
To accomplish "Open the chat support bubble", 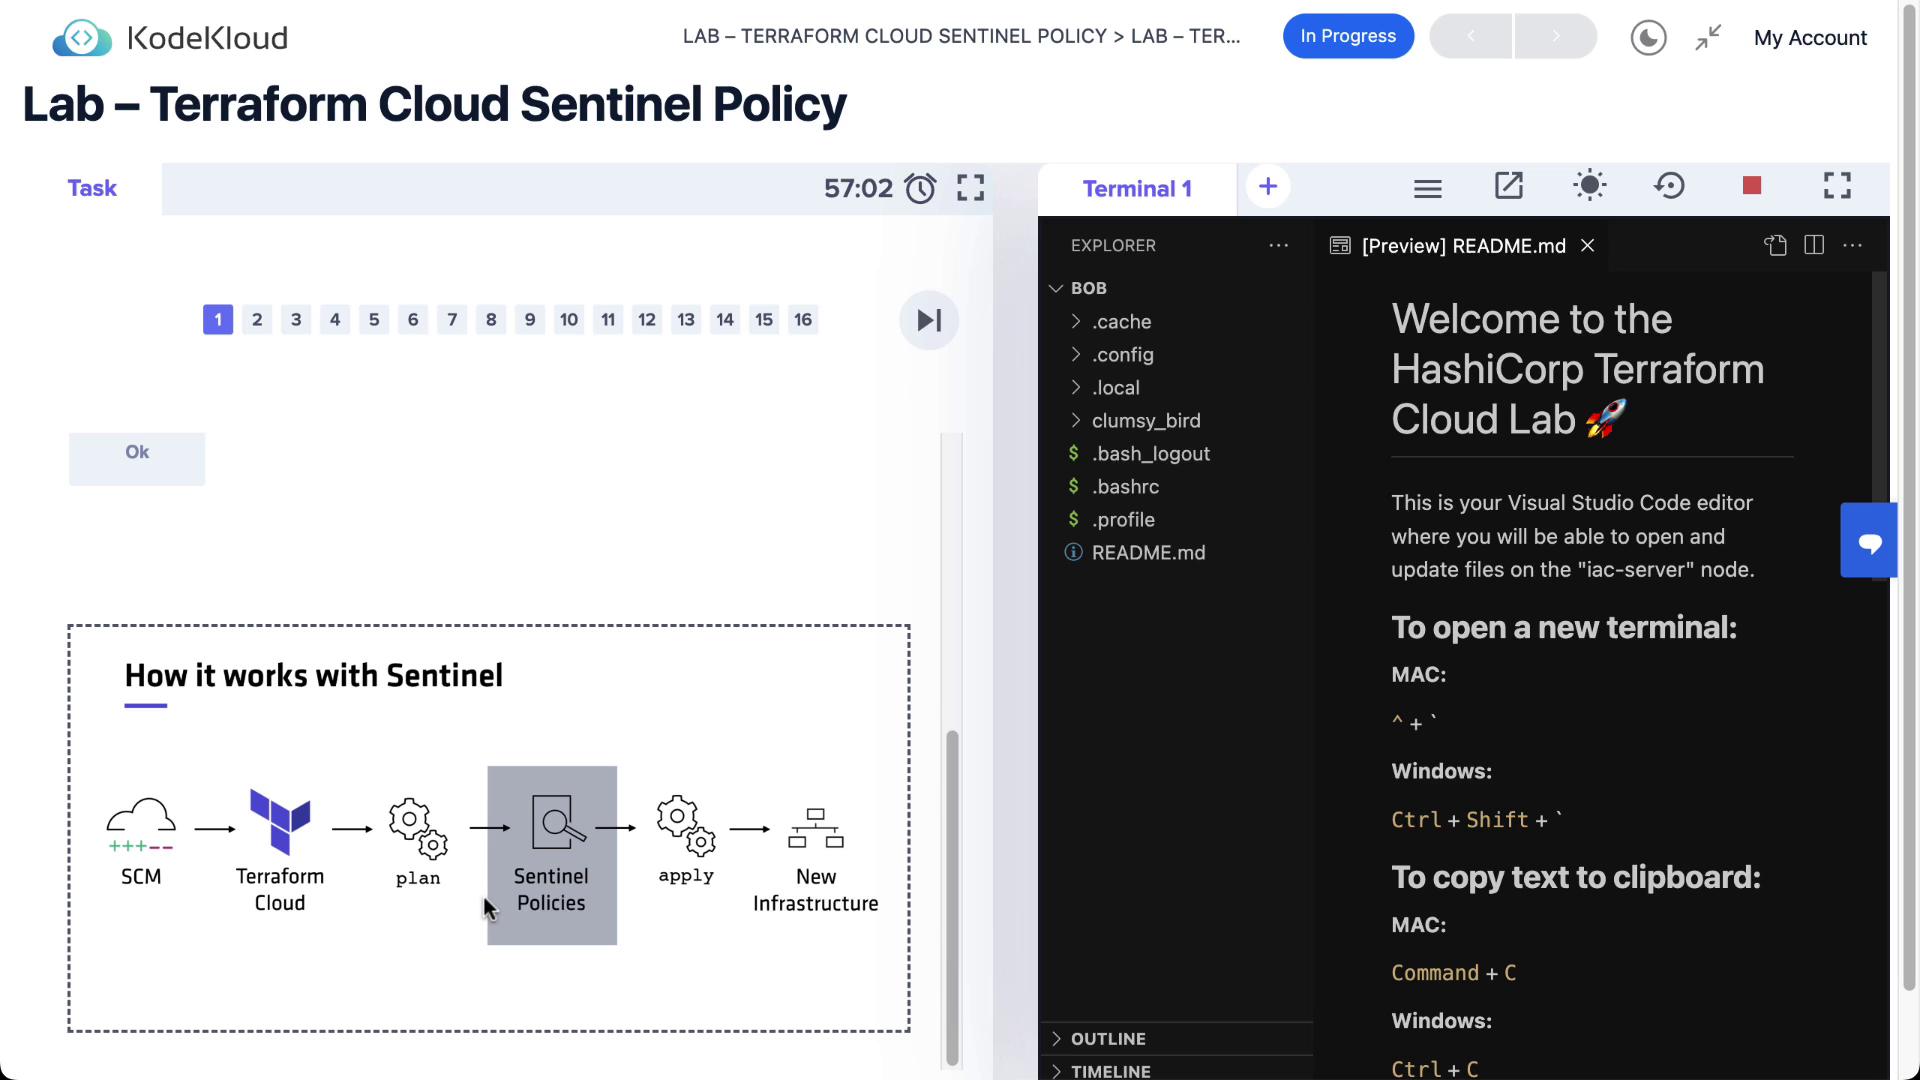I will pyautogui.click(x=1869, y=541).
